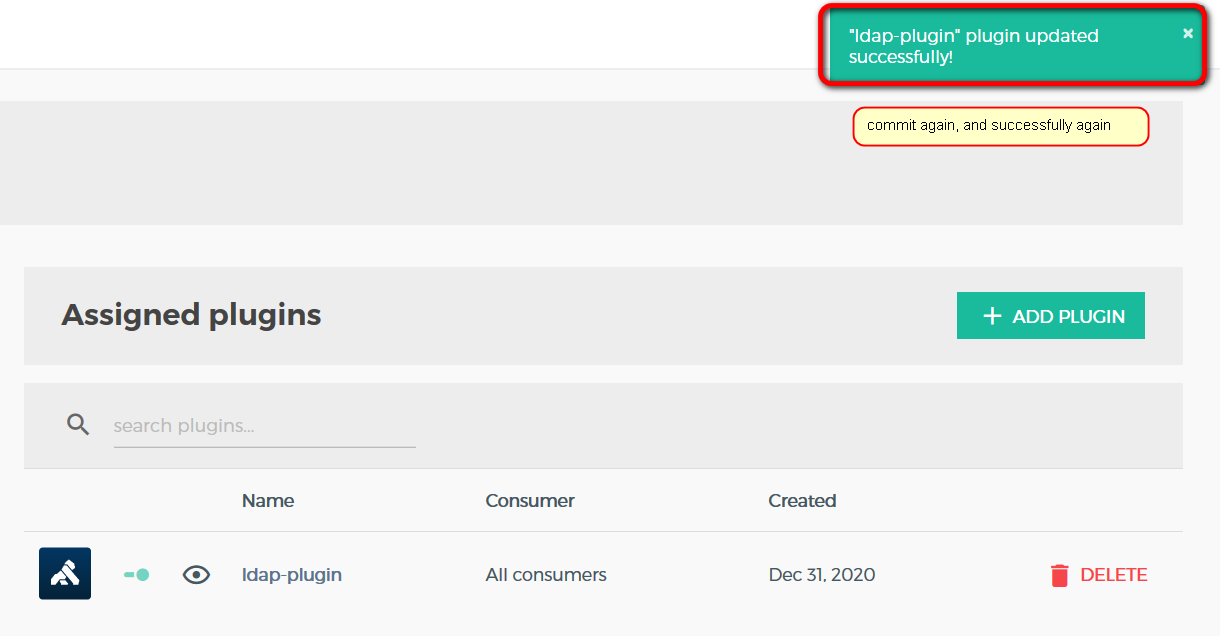Sort plugins by Created column

(x=802, y=501)
